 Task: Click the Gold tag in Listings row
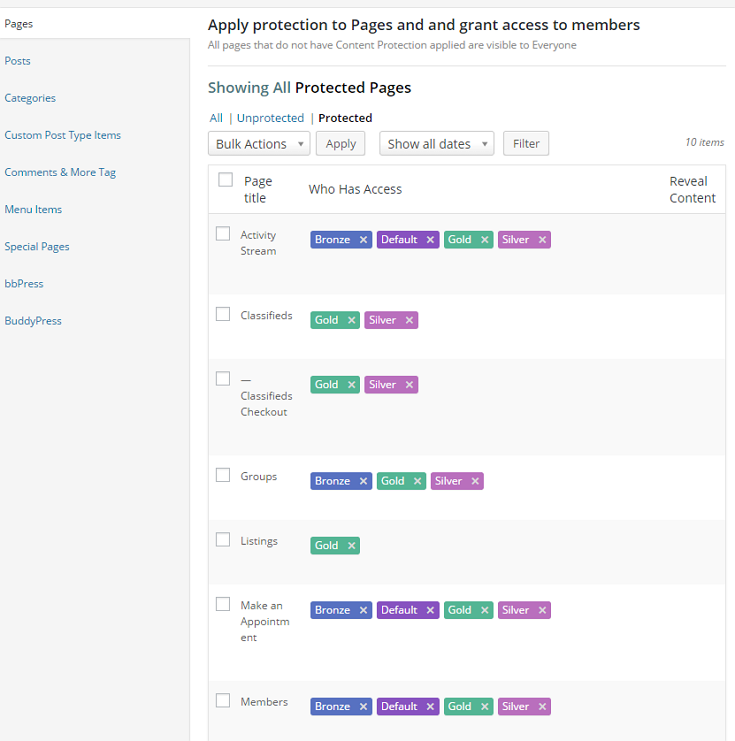pos(327,546)
